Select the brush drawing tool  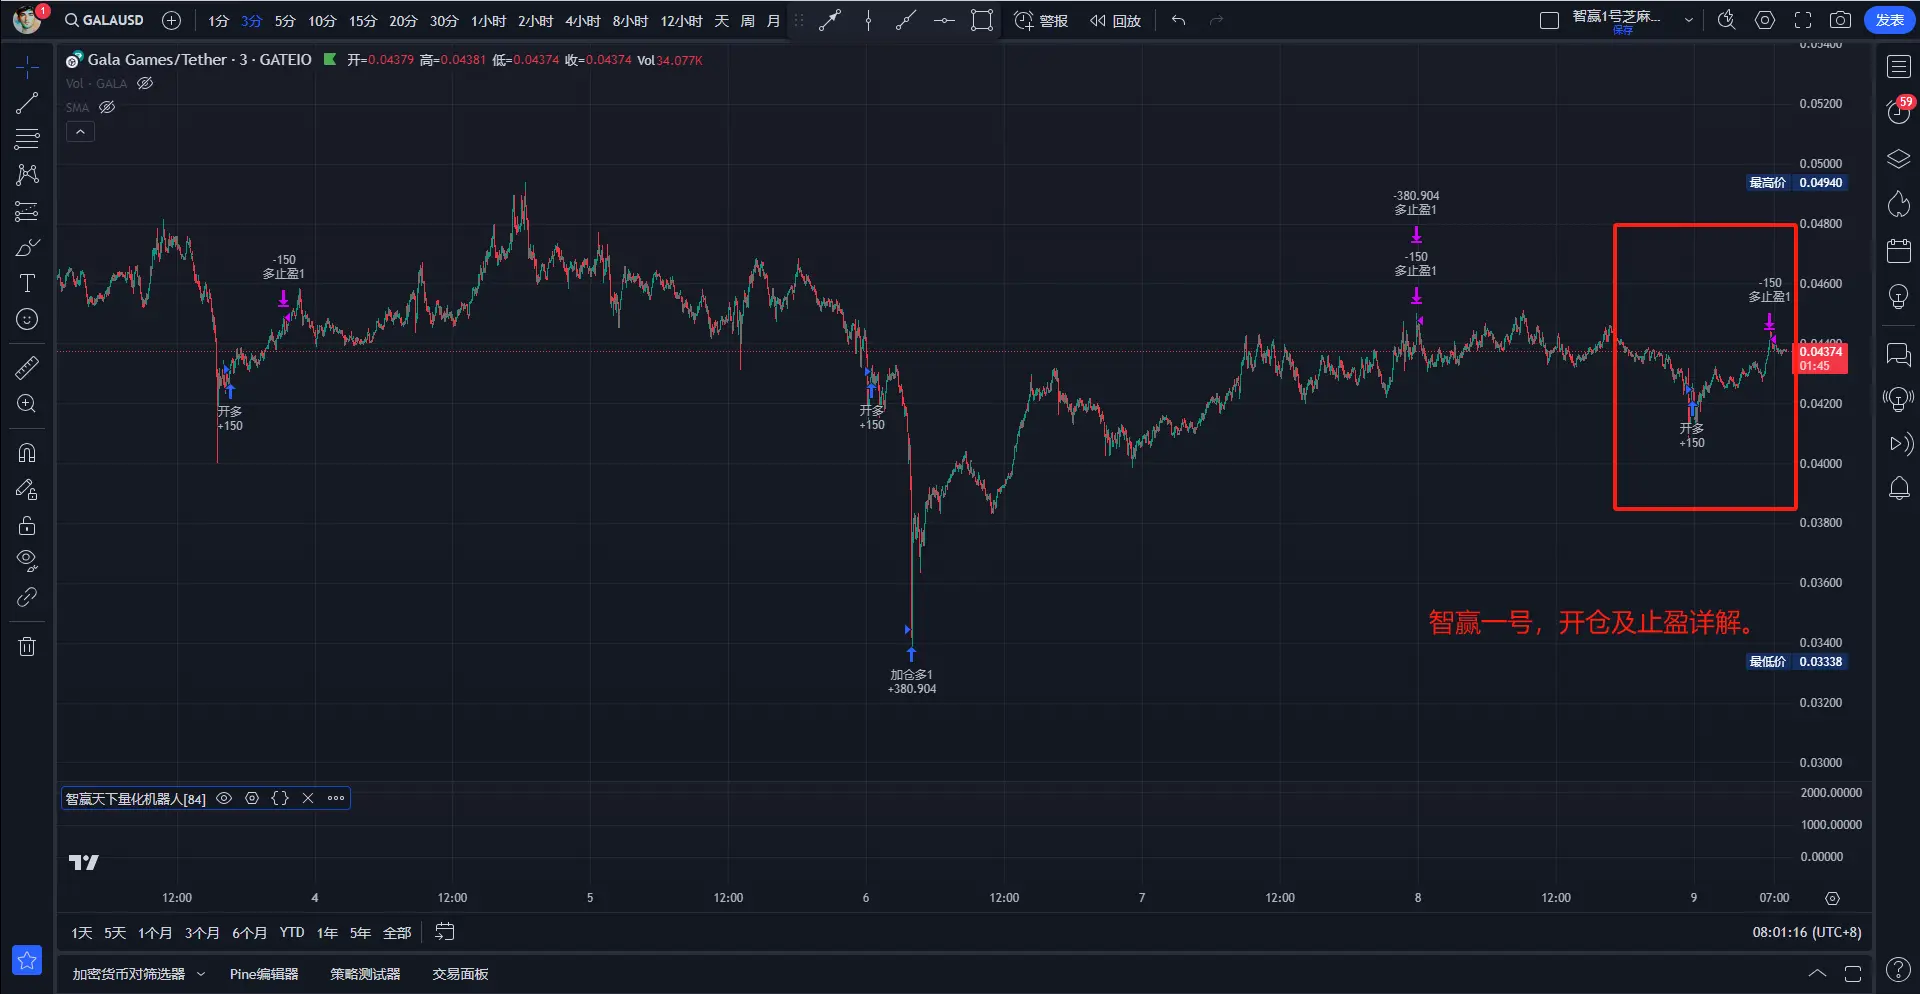27,247
